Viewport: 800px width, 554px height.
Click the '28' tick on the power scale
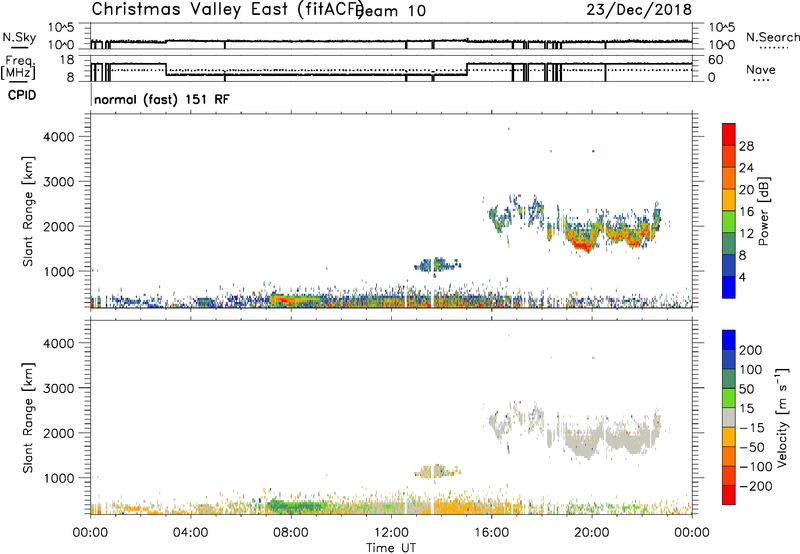pos(746,146)
